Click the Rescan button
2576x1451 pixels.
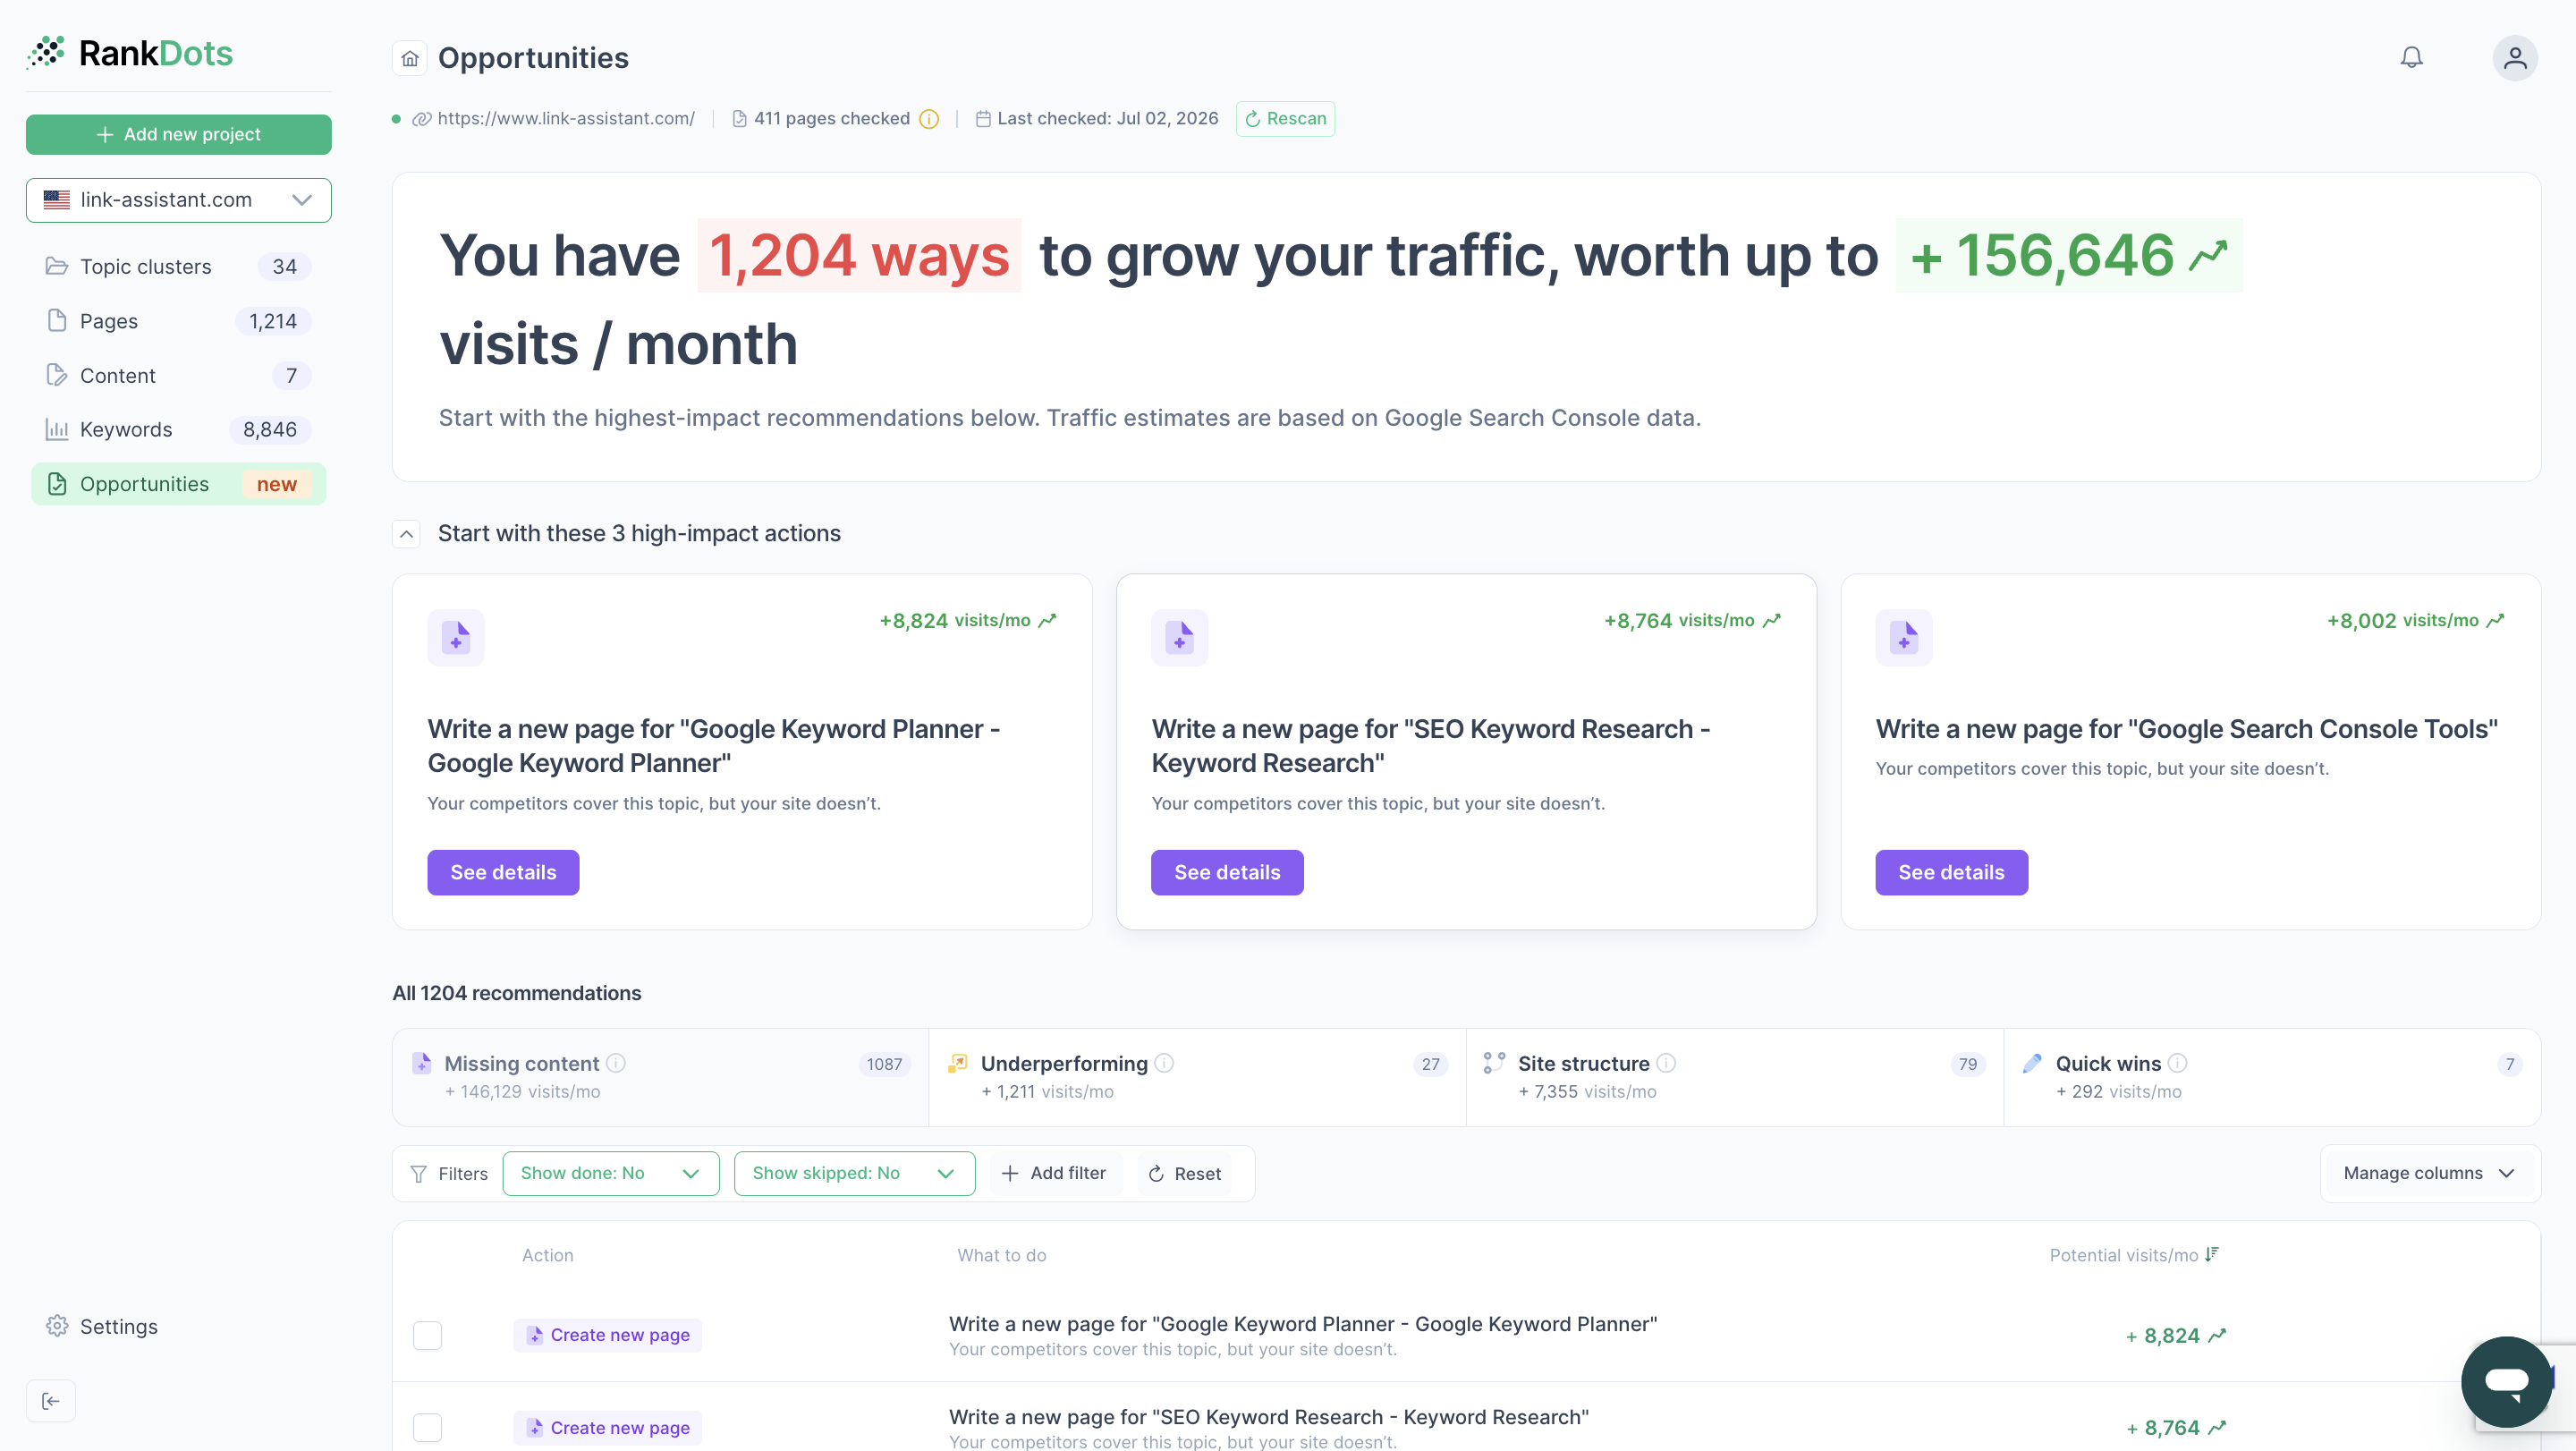coord(1285,119)
